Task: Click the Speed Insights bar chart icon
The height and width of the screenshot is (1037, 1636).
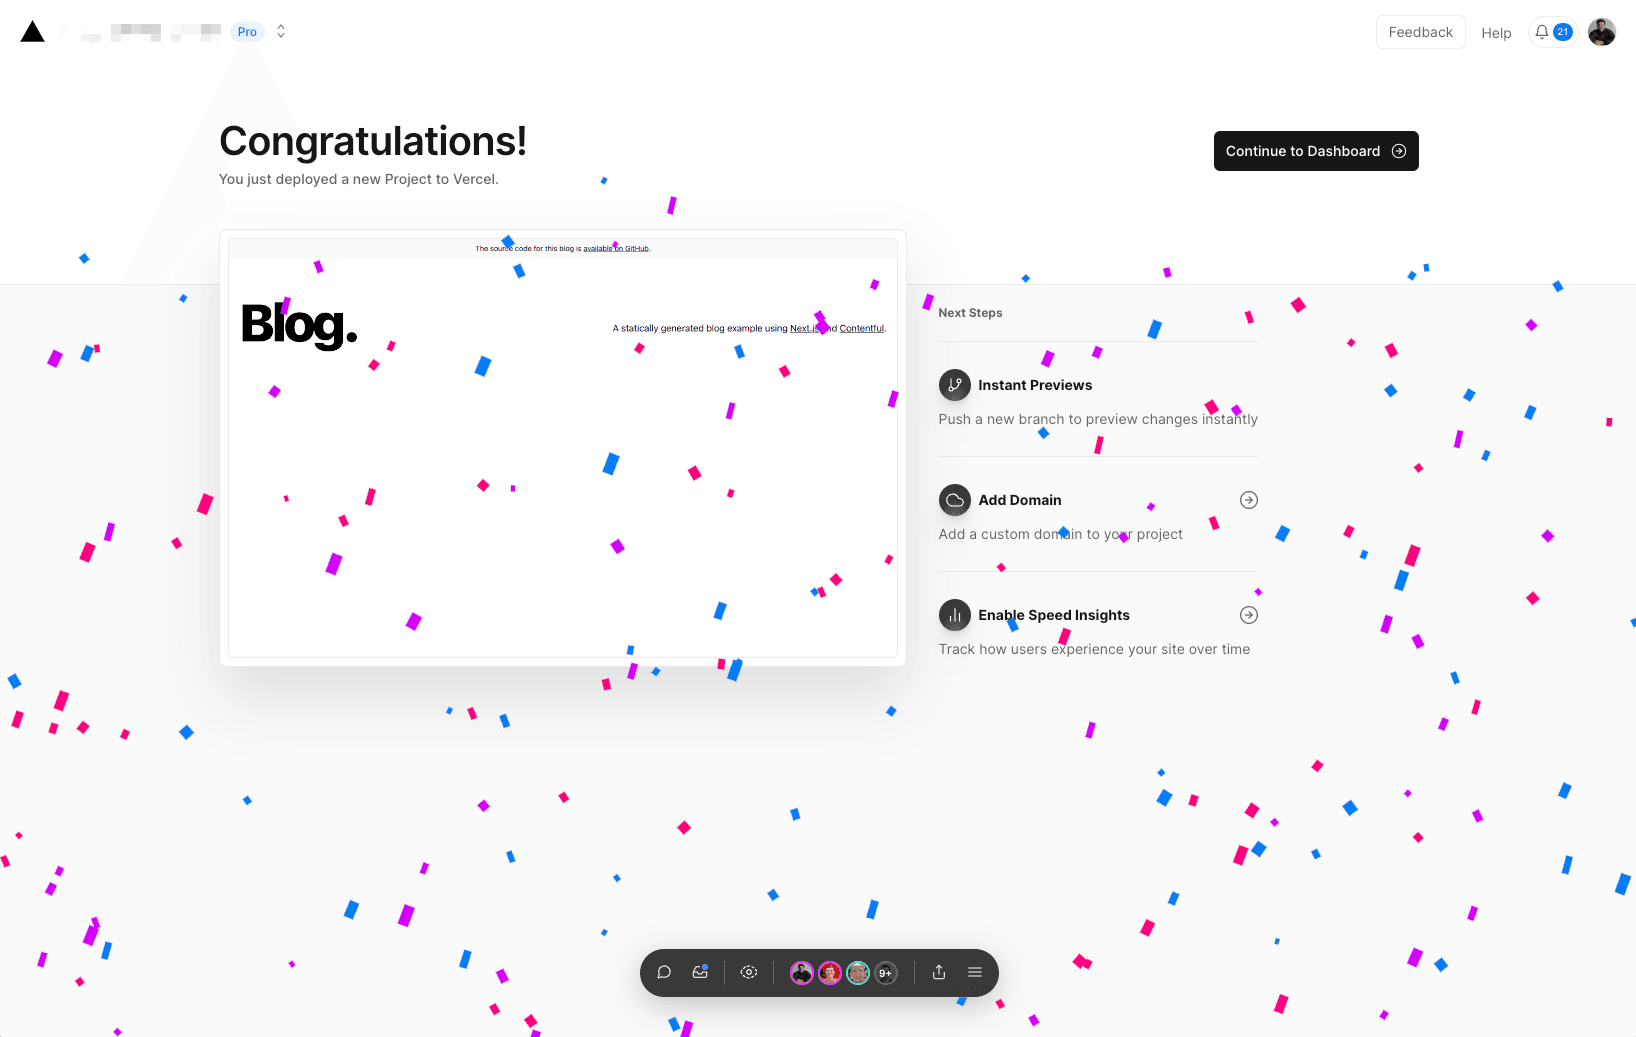Action: [x=955, y=615]
